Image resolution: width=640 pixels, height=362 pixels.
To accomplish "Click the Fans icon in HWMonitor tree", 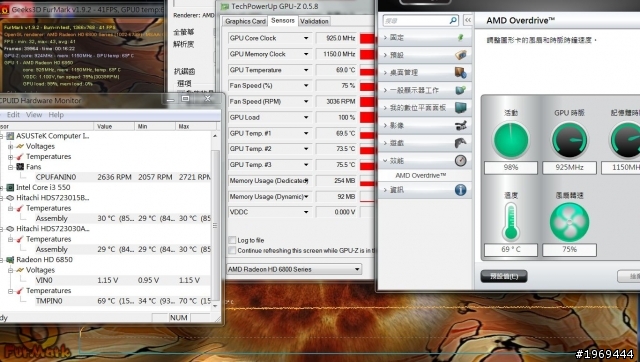I will point(20,167).
